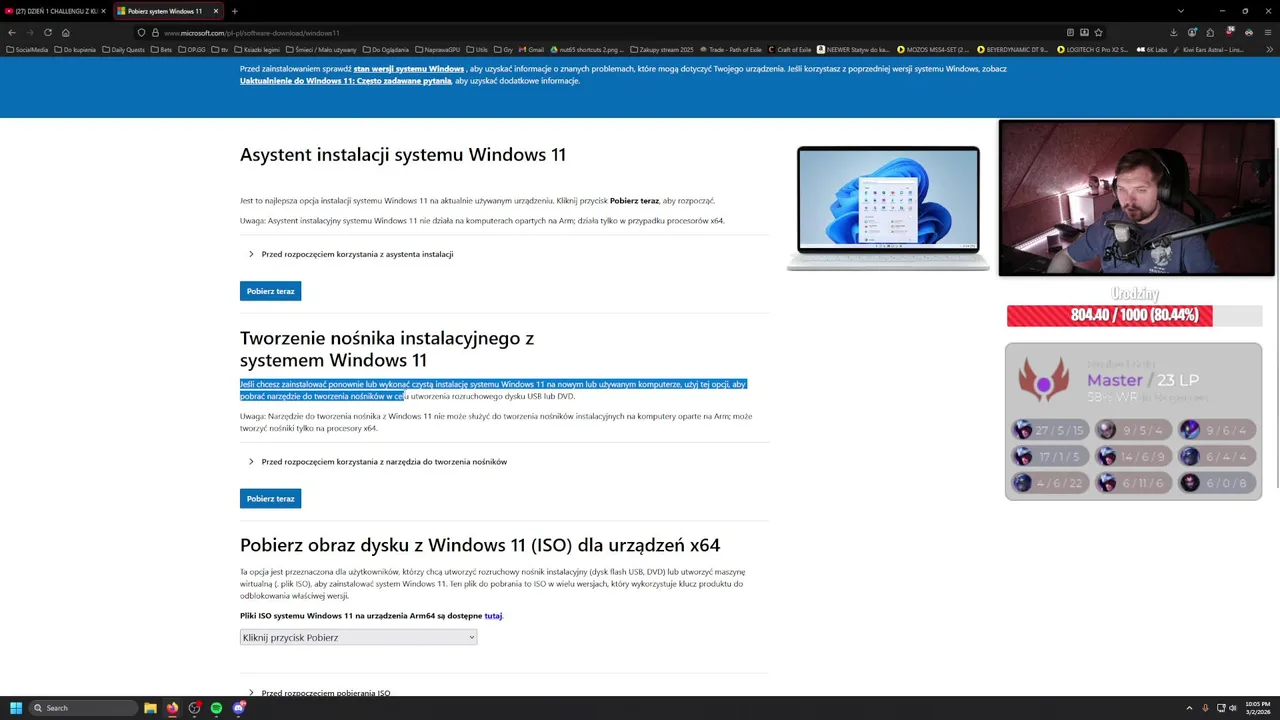1280x720 pixels.
Task: Click the taskbar Search box
Action: (84, 708)
